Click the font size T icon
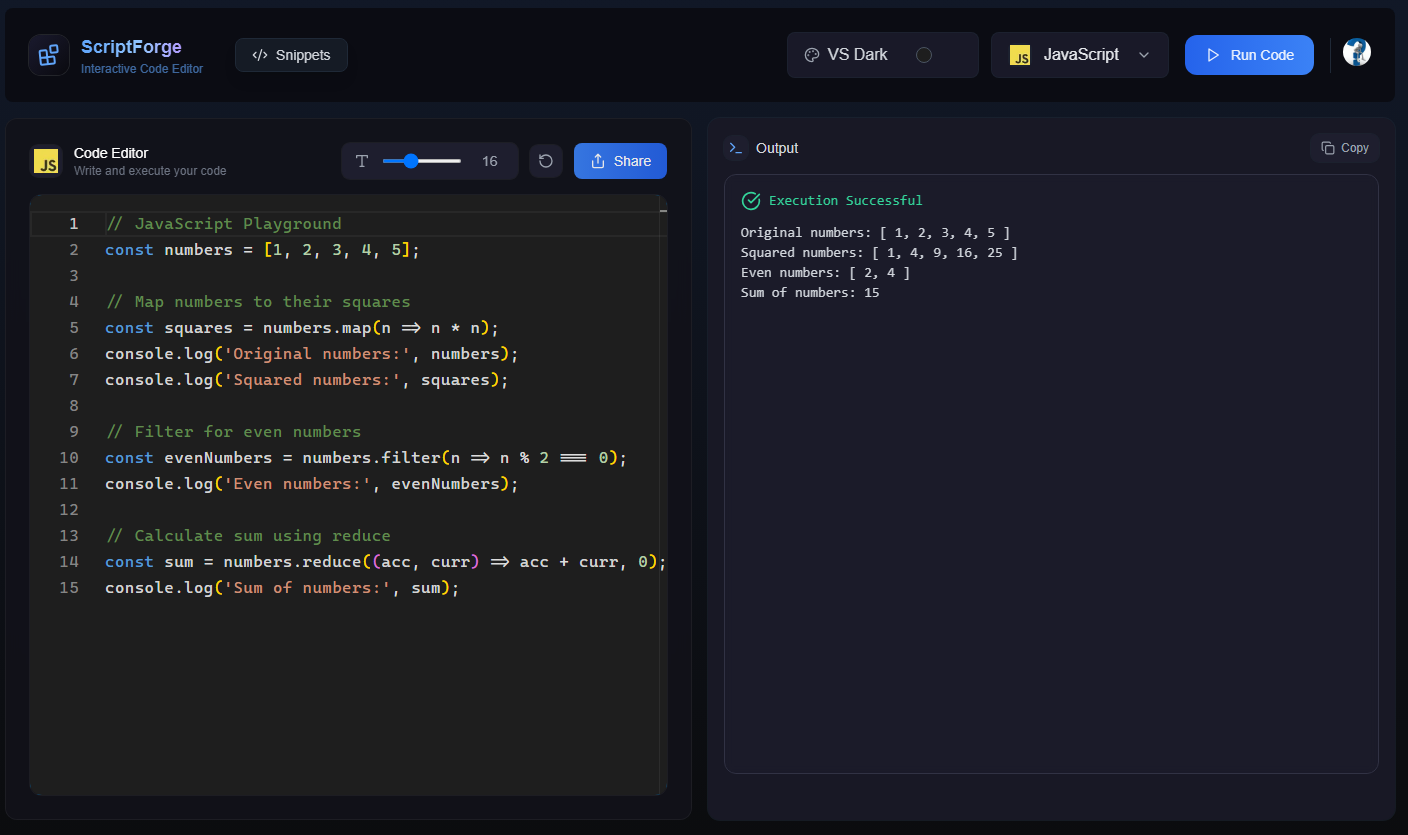 (362, 161)
